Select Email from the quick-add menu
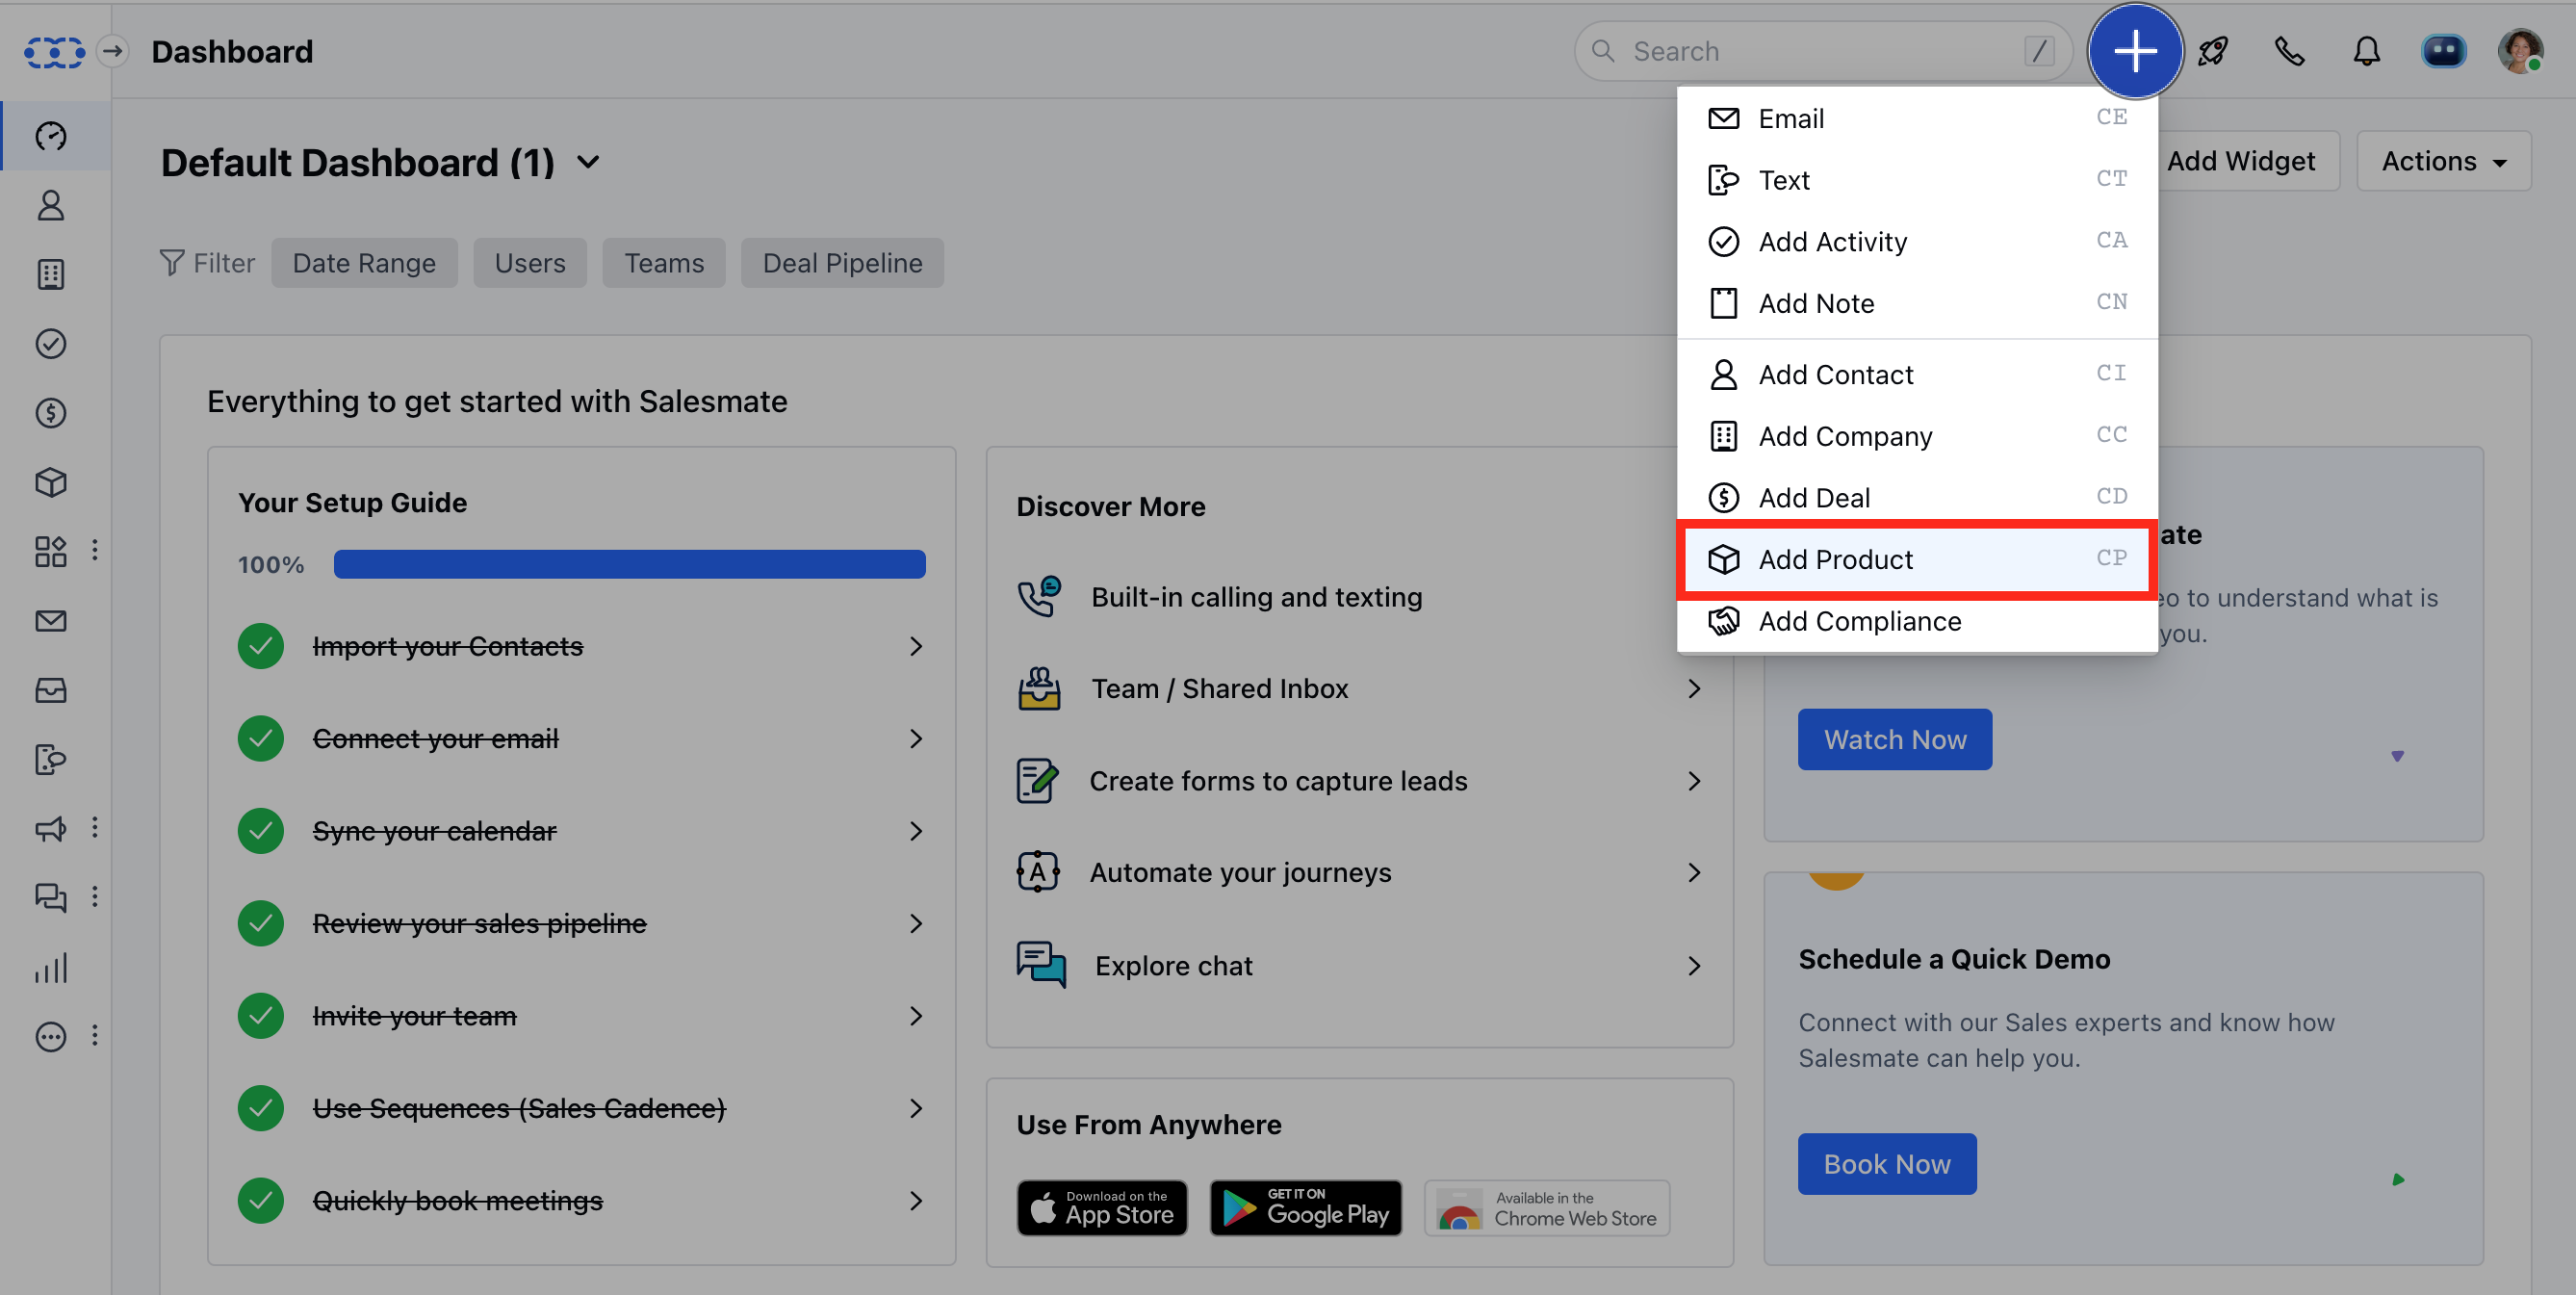 [1917, 118]
